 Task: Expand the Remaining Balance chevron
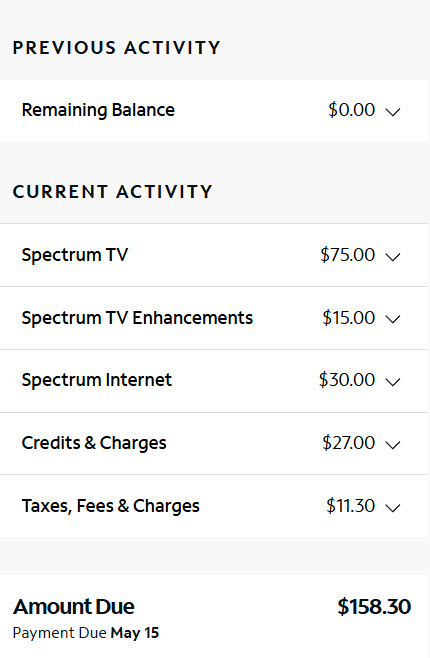pyautogui.click(x=393, y=112)
